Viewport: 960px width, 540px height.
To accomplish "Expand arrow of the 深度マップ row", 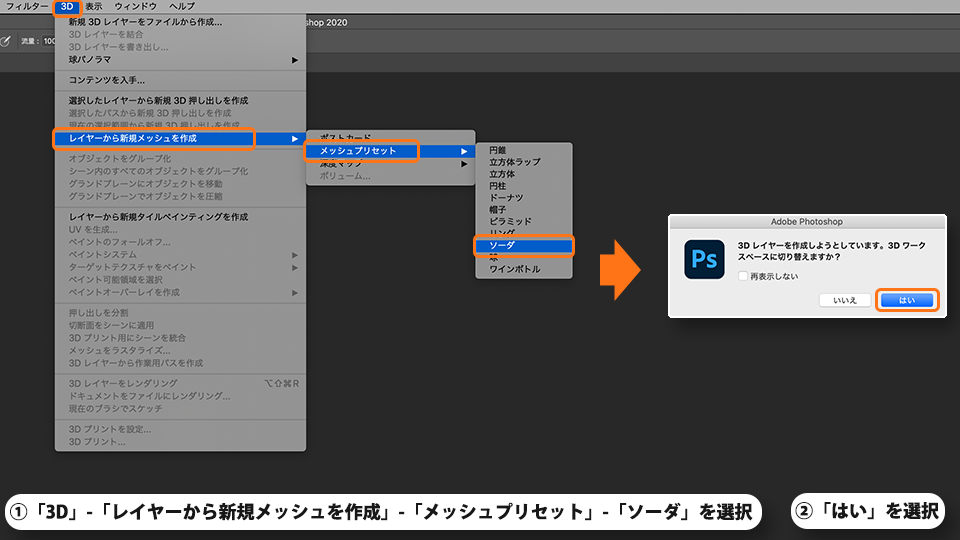I will 464,164.
